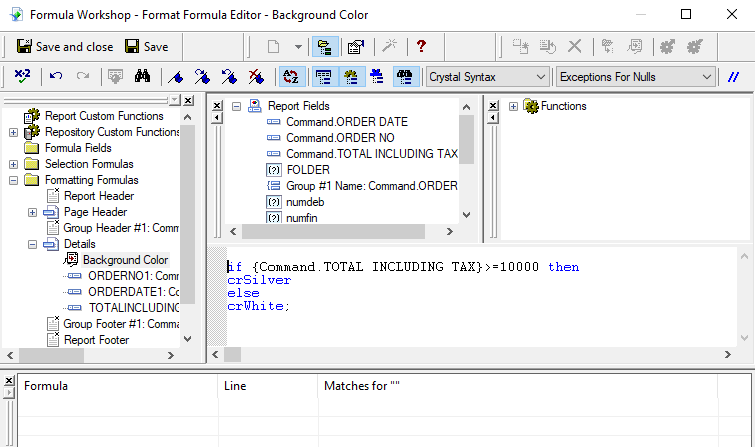The height and width of the screenshot is (447, 755).
Task: Click in the formula text editor
Action: coord(482,296)
